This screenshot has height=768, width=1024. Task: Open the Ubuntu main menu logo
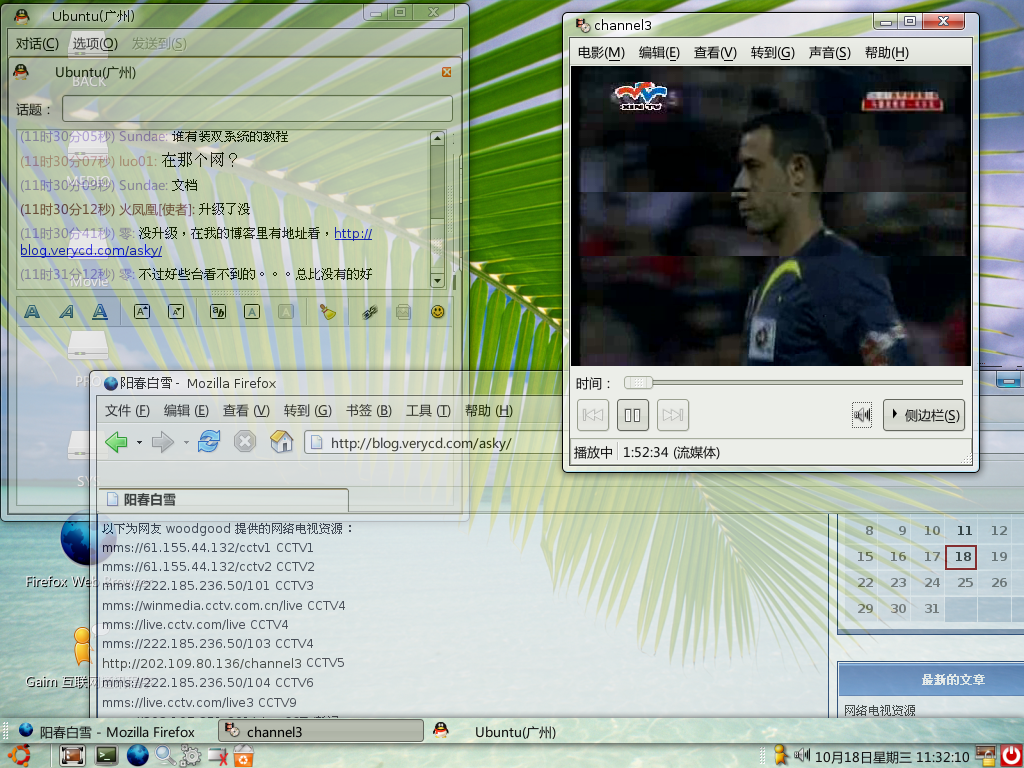[x=19, y=756]
